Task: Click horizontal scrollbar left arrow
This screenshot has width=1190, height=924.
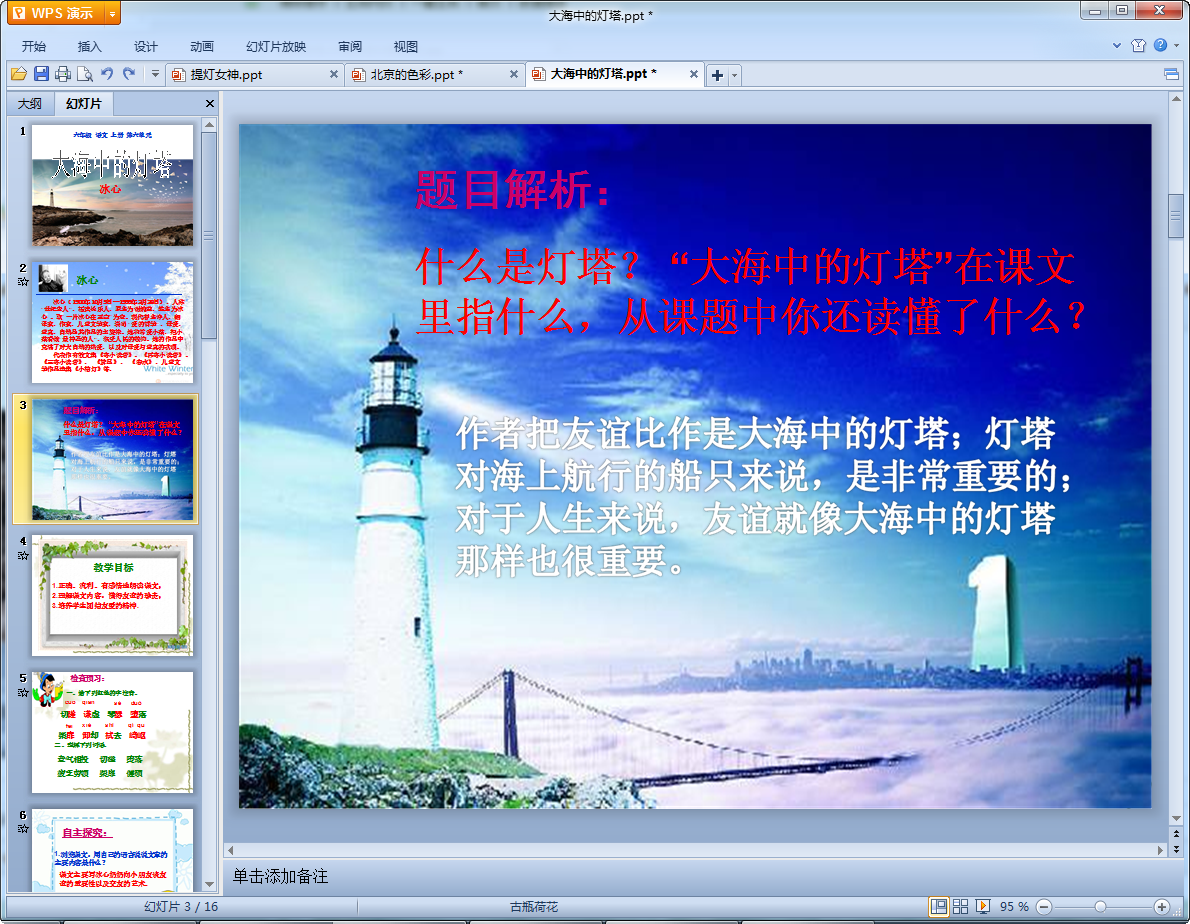Action: pyautogui.click(x=231, y=850)
